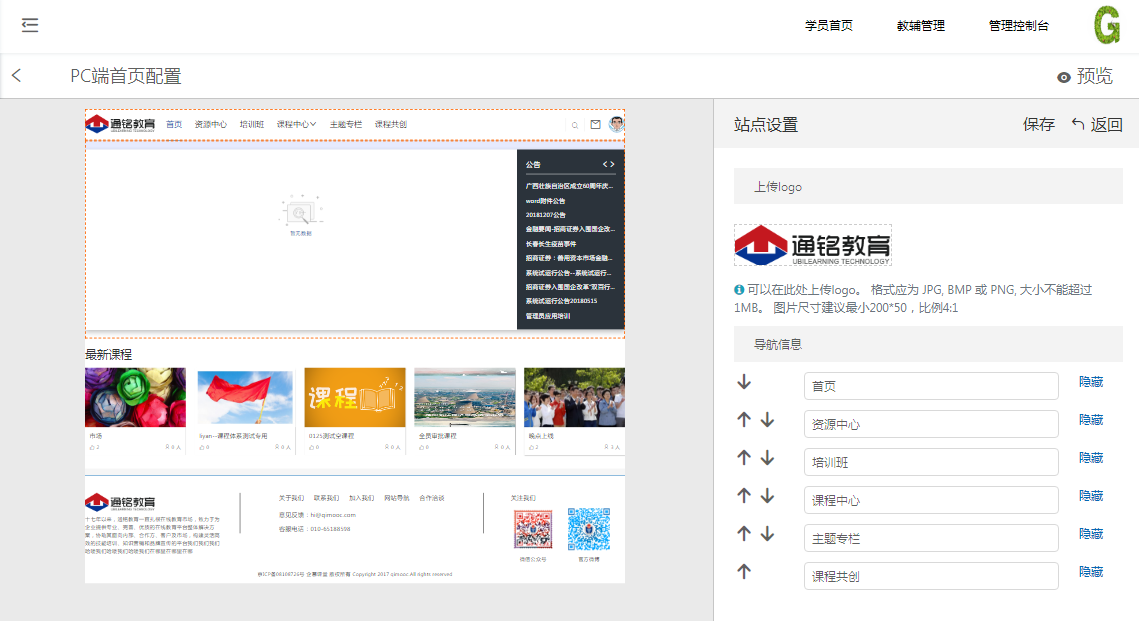Viewport: 1139px width, 621px height.
Task: Hide the 课程共创 navigation item
Action: (x=1091, y=572)
